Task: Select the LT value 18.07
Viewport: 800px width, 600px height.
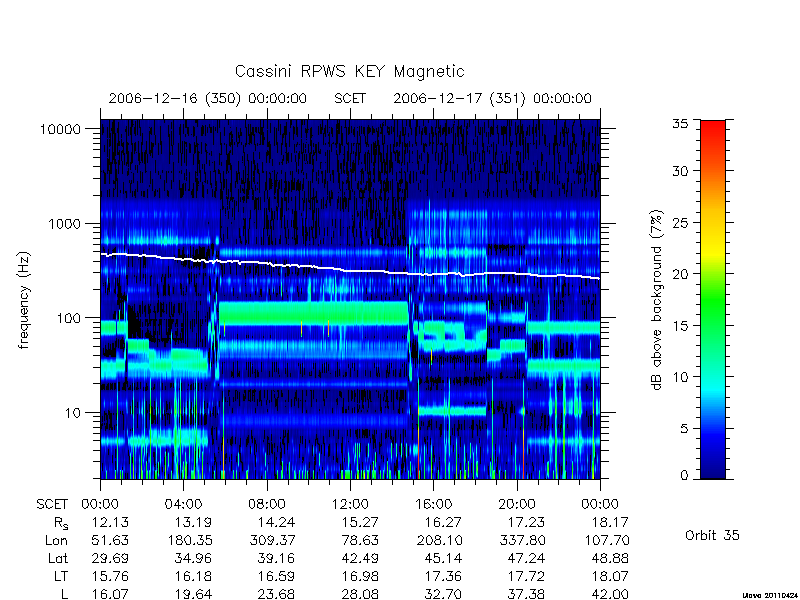Action: coord(610,576)
